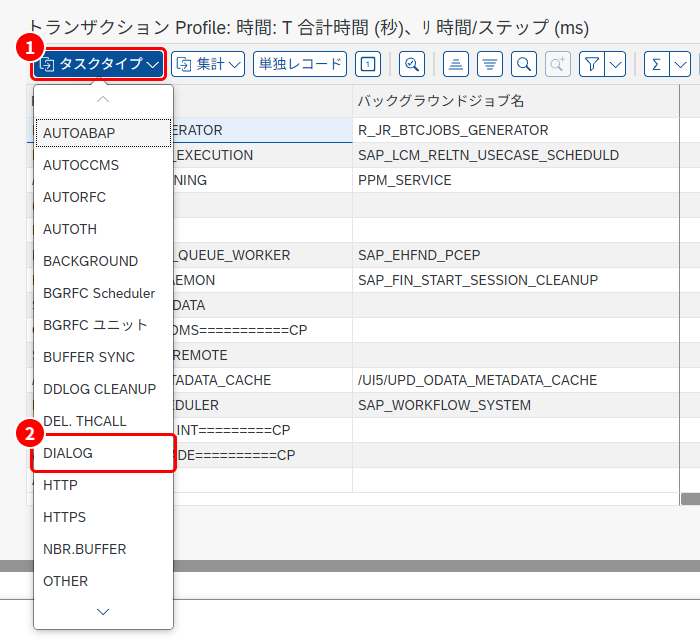The width and height of the screenshot is (700, 640).
Task: Click the SAP_FIN_START_SESSION_CLEANUP cell
Action: pos(516,280)
